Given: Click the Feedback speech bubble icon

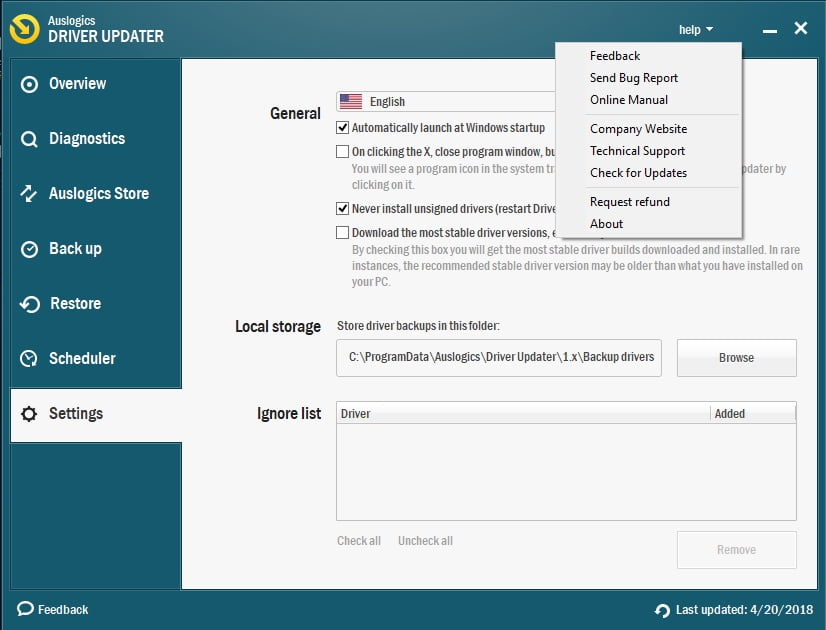Looking at the screenshot, I should click(25, 609).
